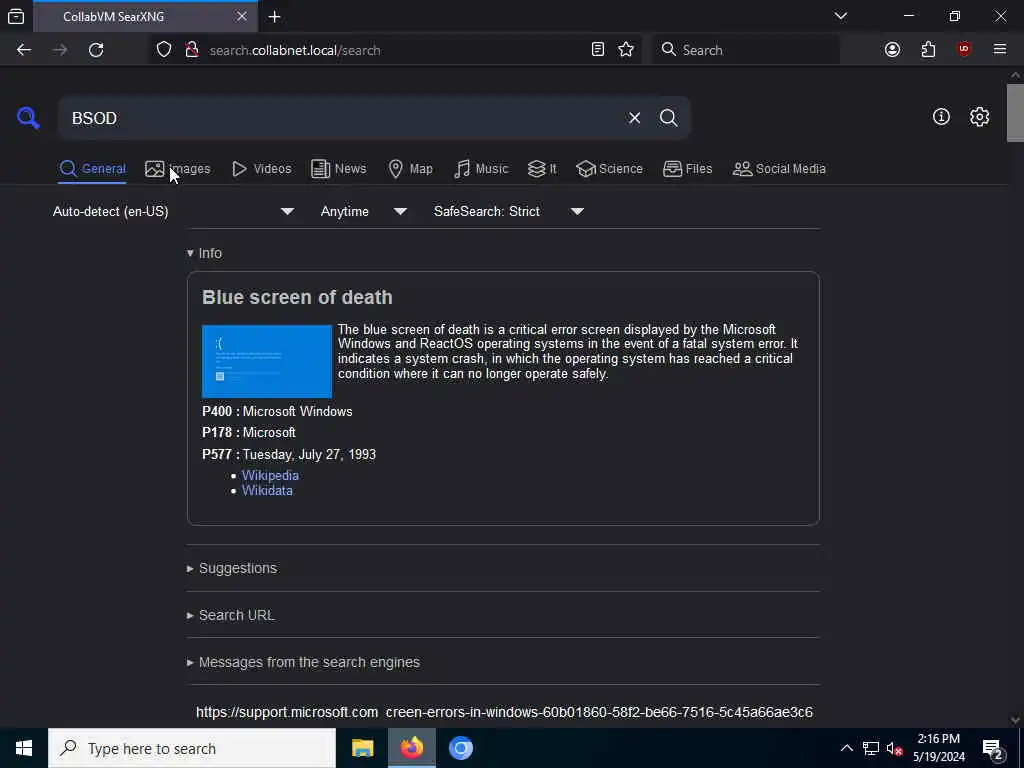Click the text Tuesday, July 27, 1993

pyautogui.click(x=309, y=455)
